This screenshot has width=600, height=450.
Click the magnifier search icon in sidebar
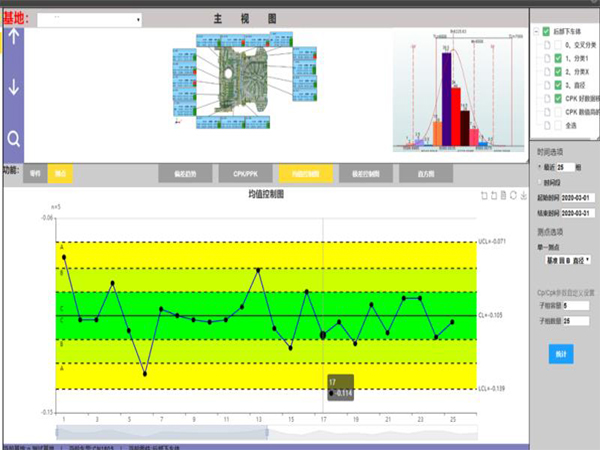pyautogui.click(x=14, y=138)
